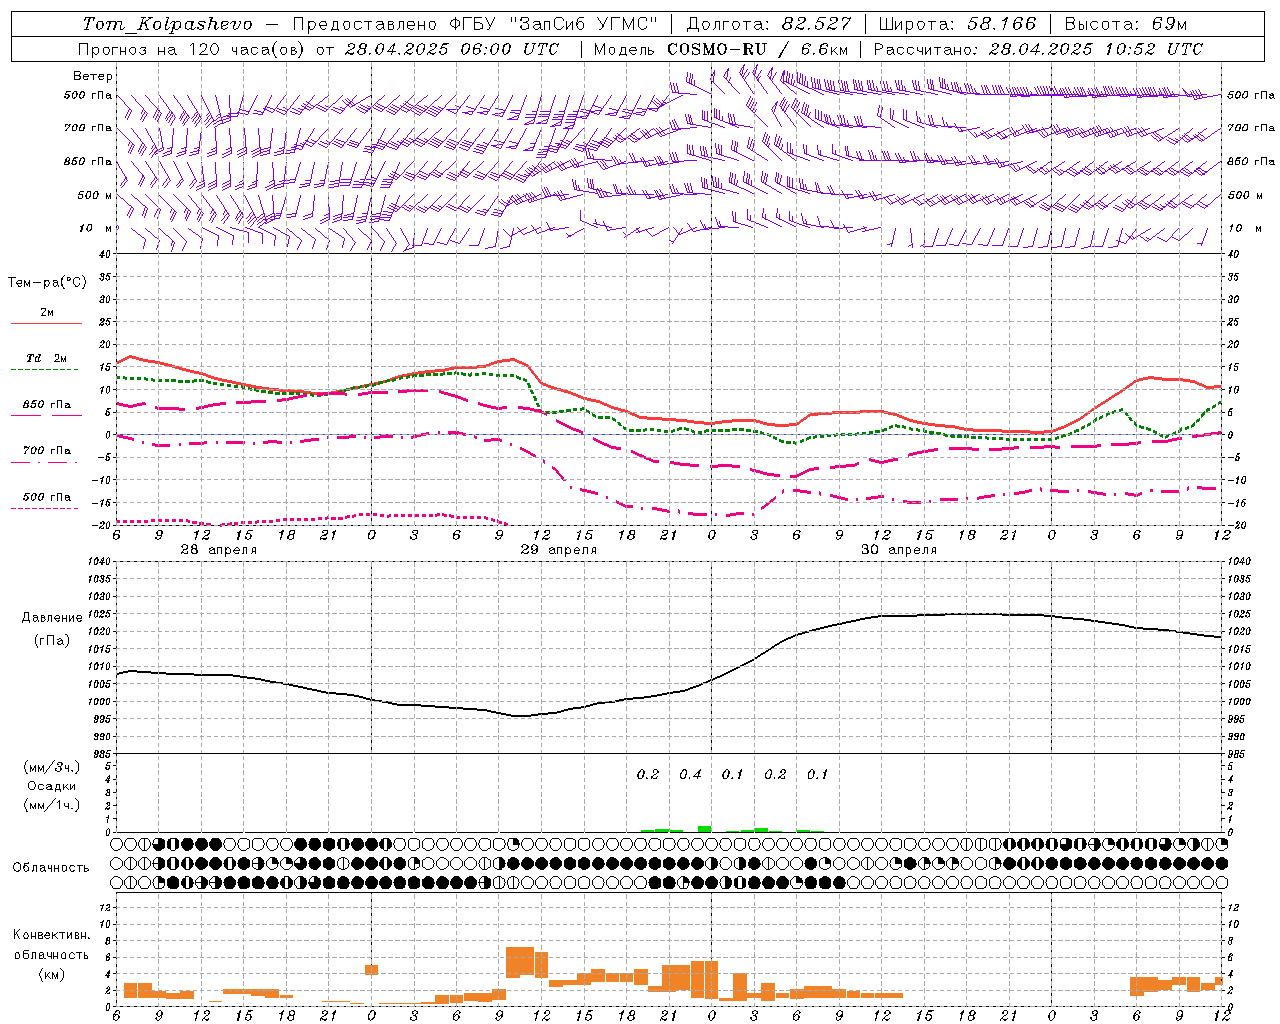This screenshot has height=1024, width=1280.
Task: Click the station name Tom_Kolpashevo
Action: pos(167,24)
